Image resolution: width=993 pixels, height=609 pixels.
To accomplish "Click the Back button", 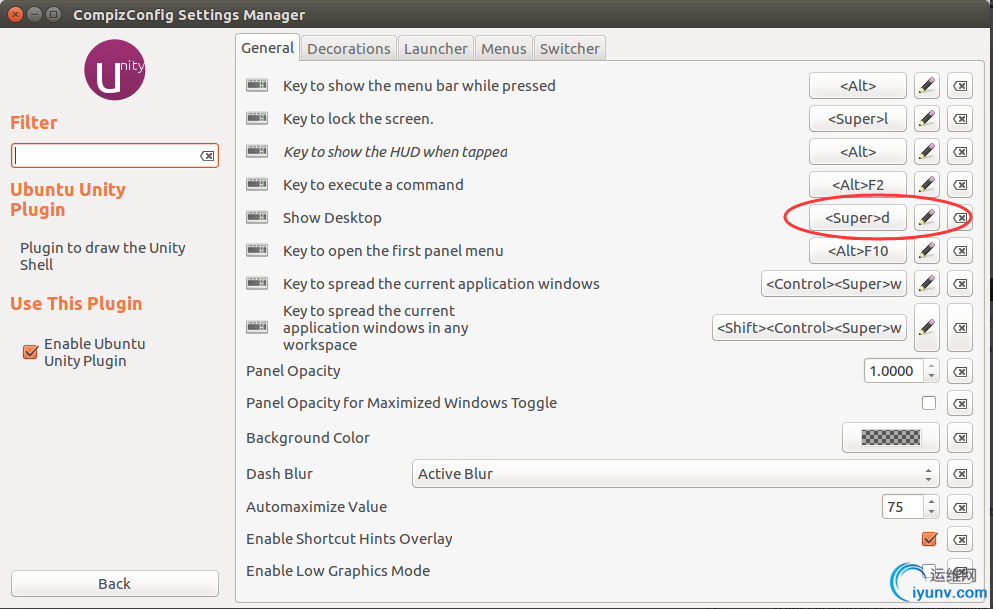I will (115, 583).
